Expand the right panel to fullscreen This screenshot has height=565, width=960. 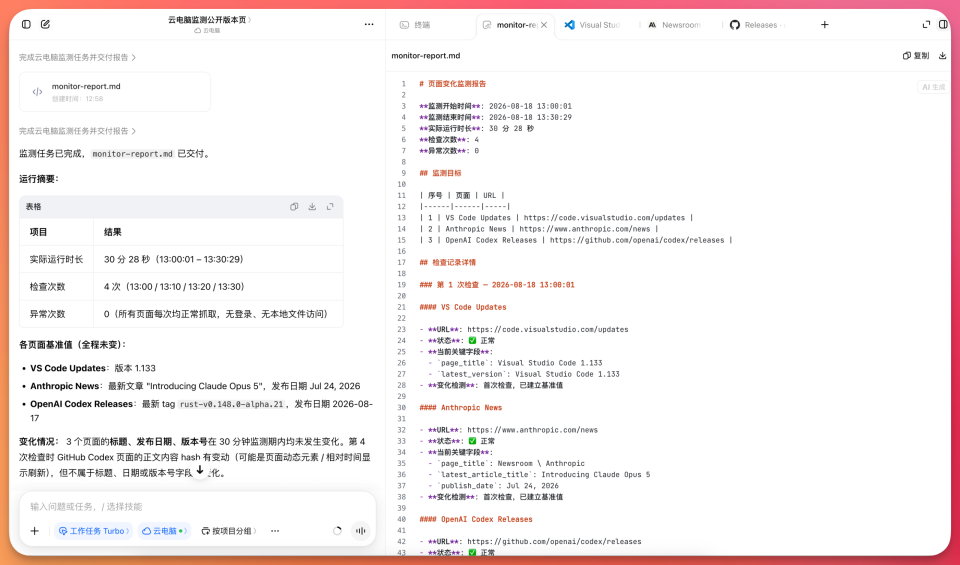tap(926, 24)
